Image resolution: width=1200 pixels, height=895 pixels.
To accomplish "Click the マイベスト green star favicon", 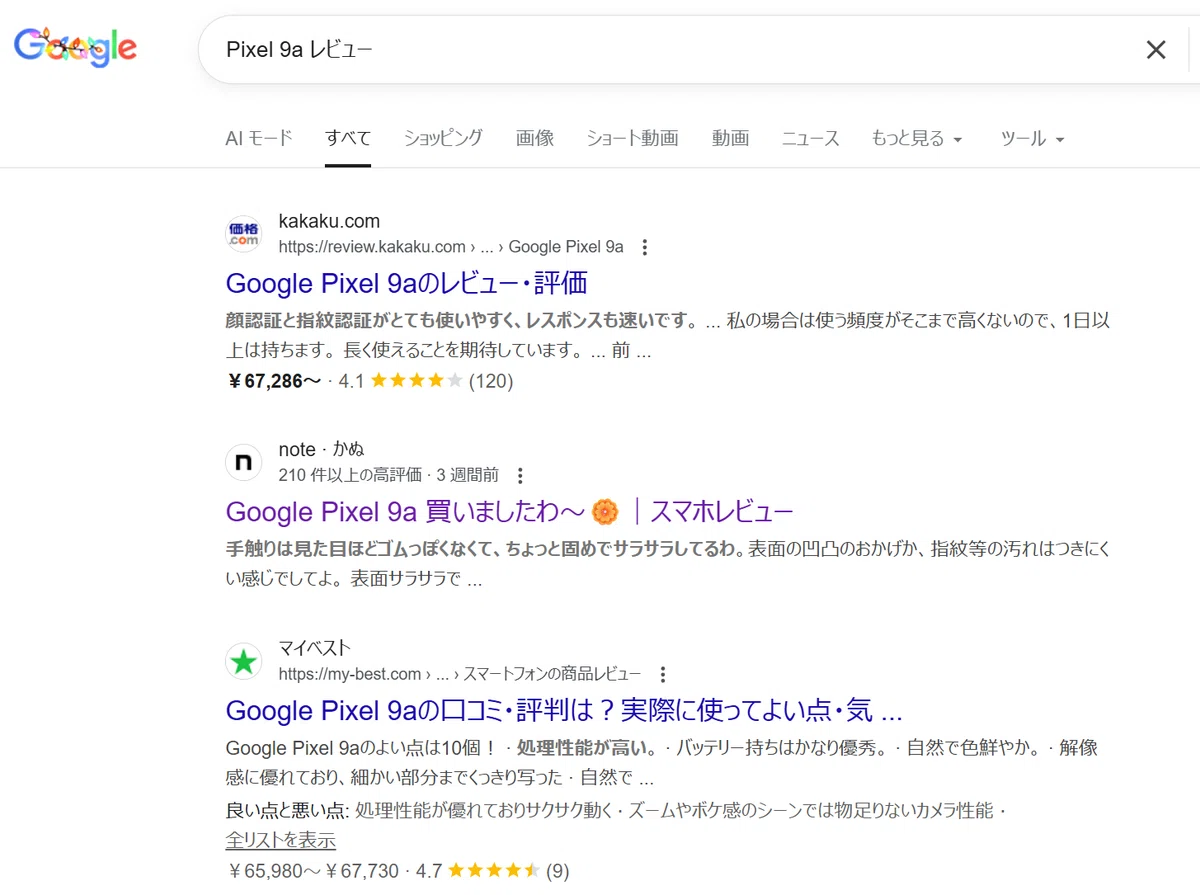I will point(244,661).
